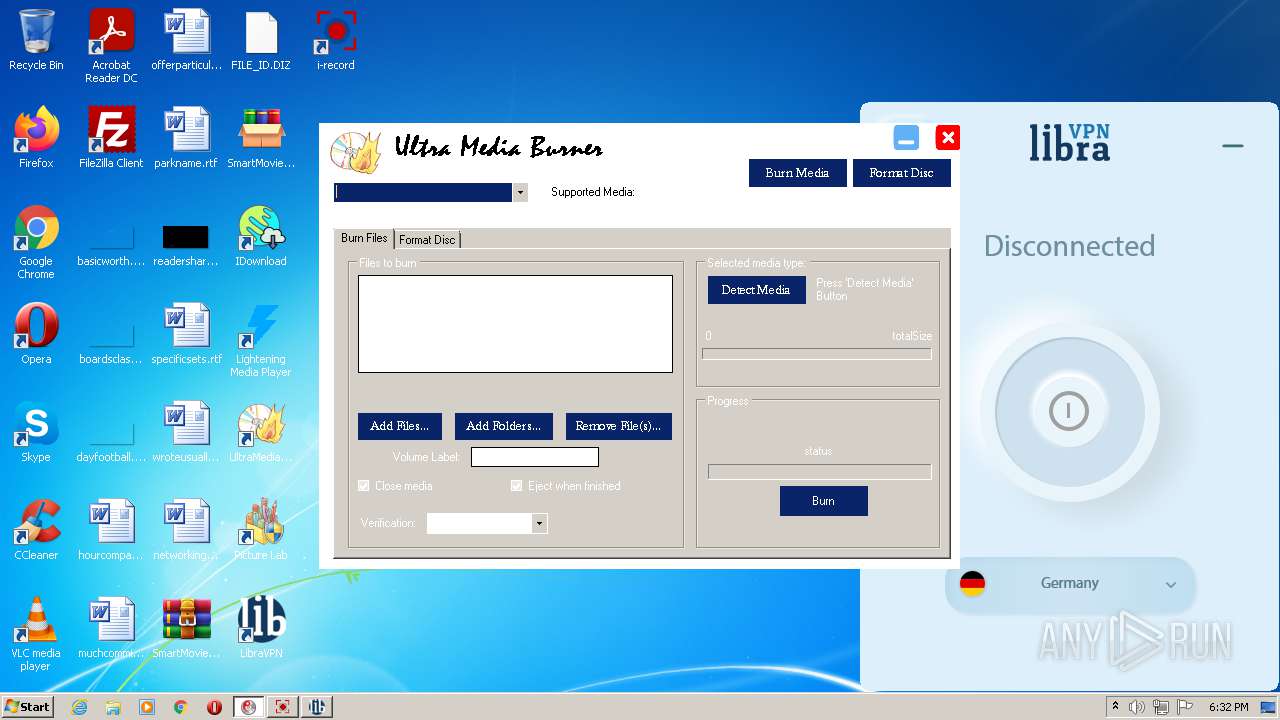The height and width of the screenshot is (720, 1280).
Task: Switch to LibraVPN taskbar button
Action: click(317, 707)
